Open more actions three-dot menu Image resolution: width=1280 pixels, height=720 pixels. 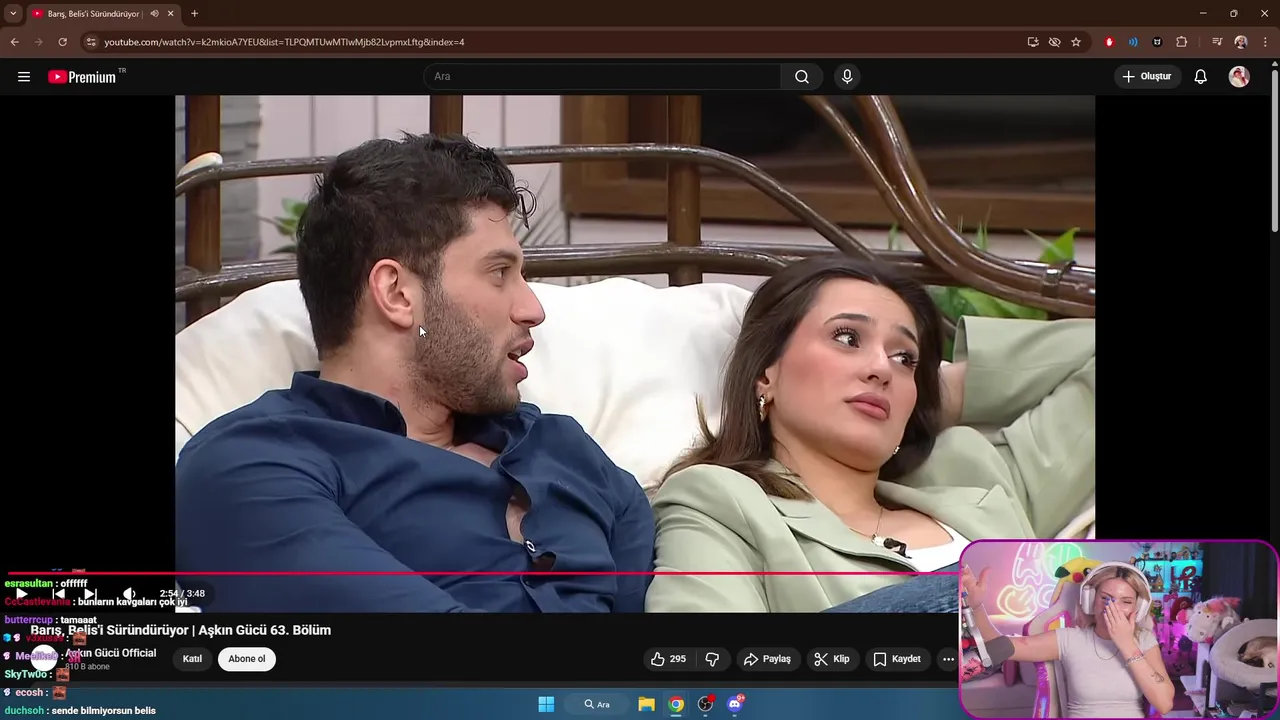click(948, 659)
